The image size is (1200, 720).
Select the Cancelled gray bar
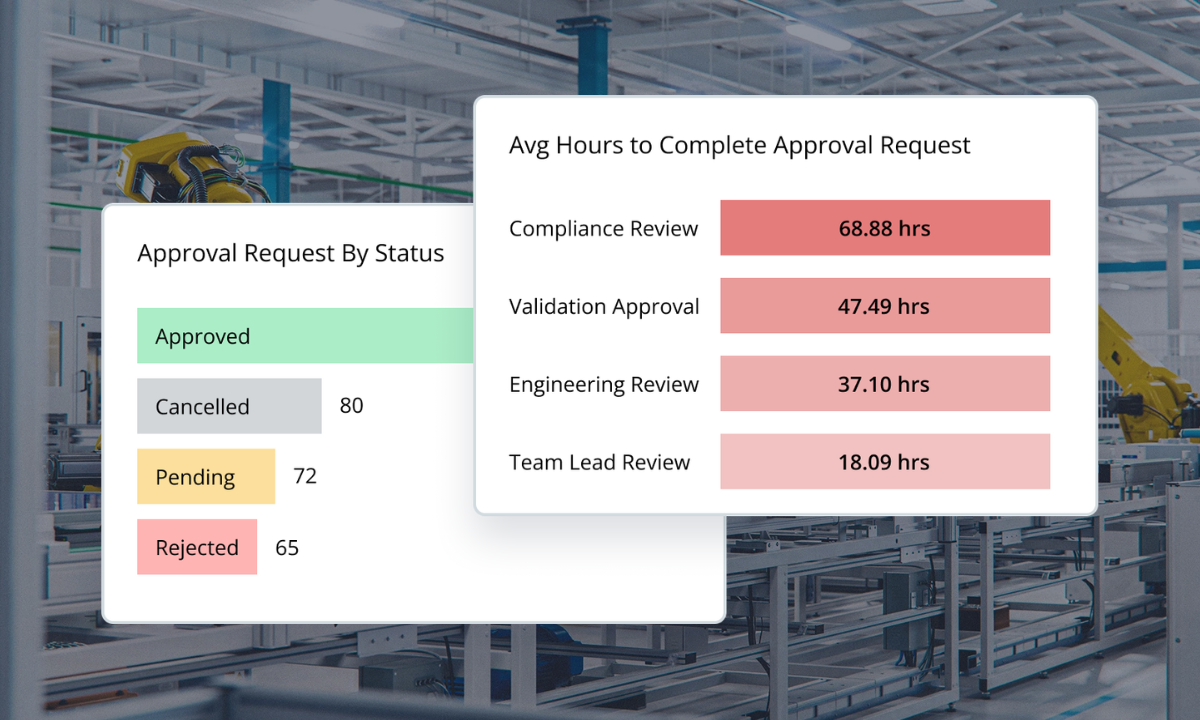(228, 406)
